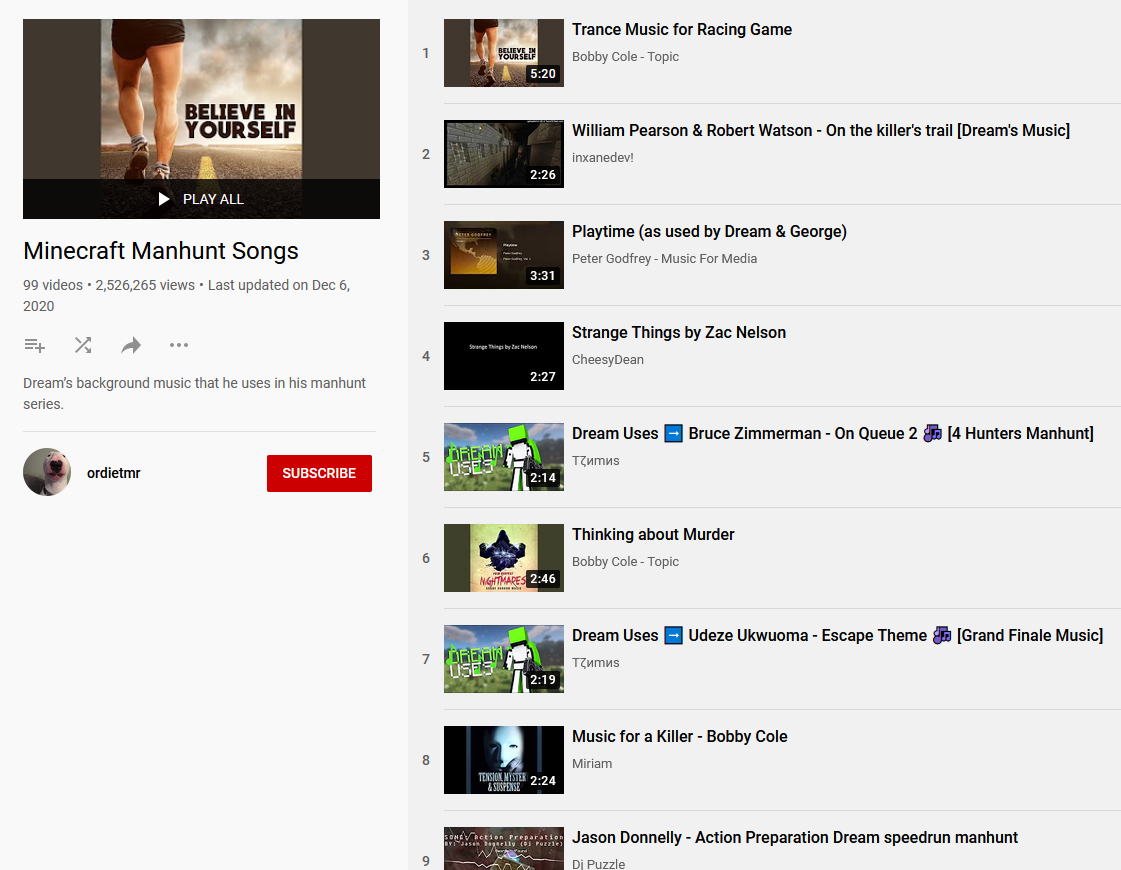Open the Escape Theme video title
The image size is (1121, 870).
click(837, 636)
